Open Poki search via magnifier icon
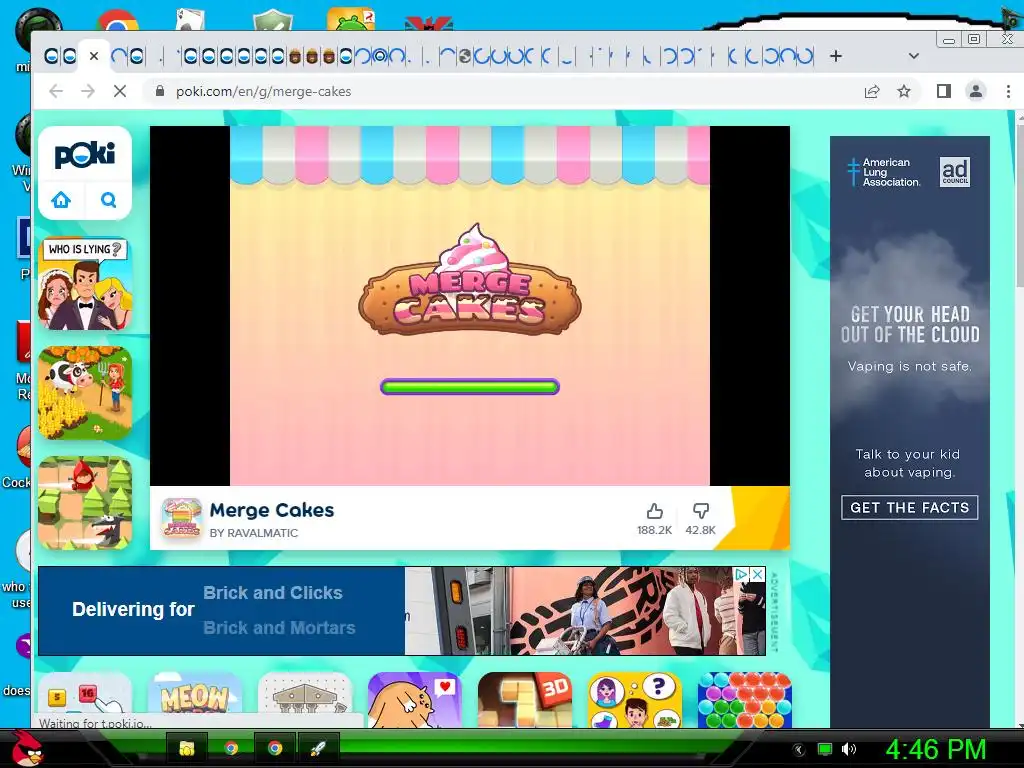This screenshot has width=1024, height=768. click(108, 200)
